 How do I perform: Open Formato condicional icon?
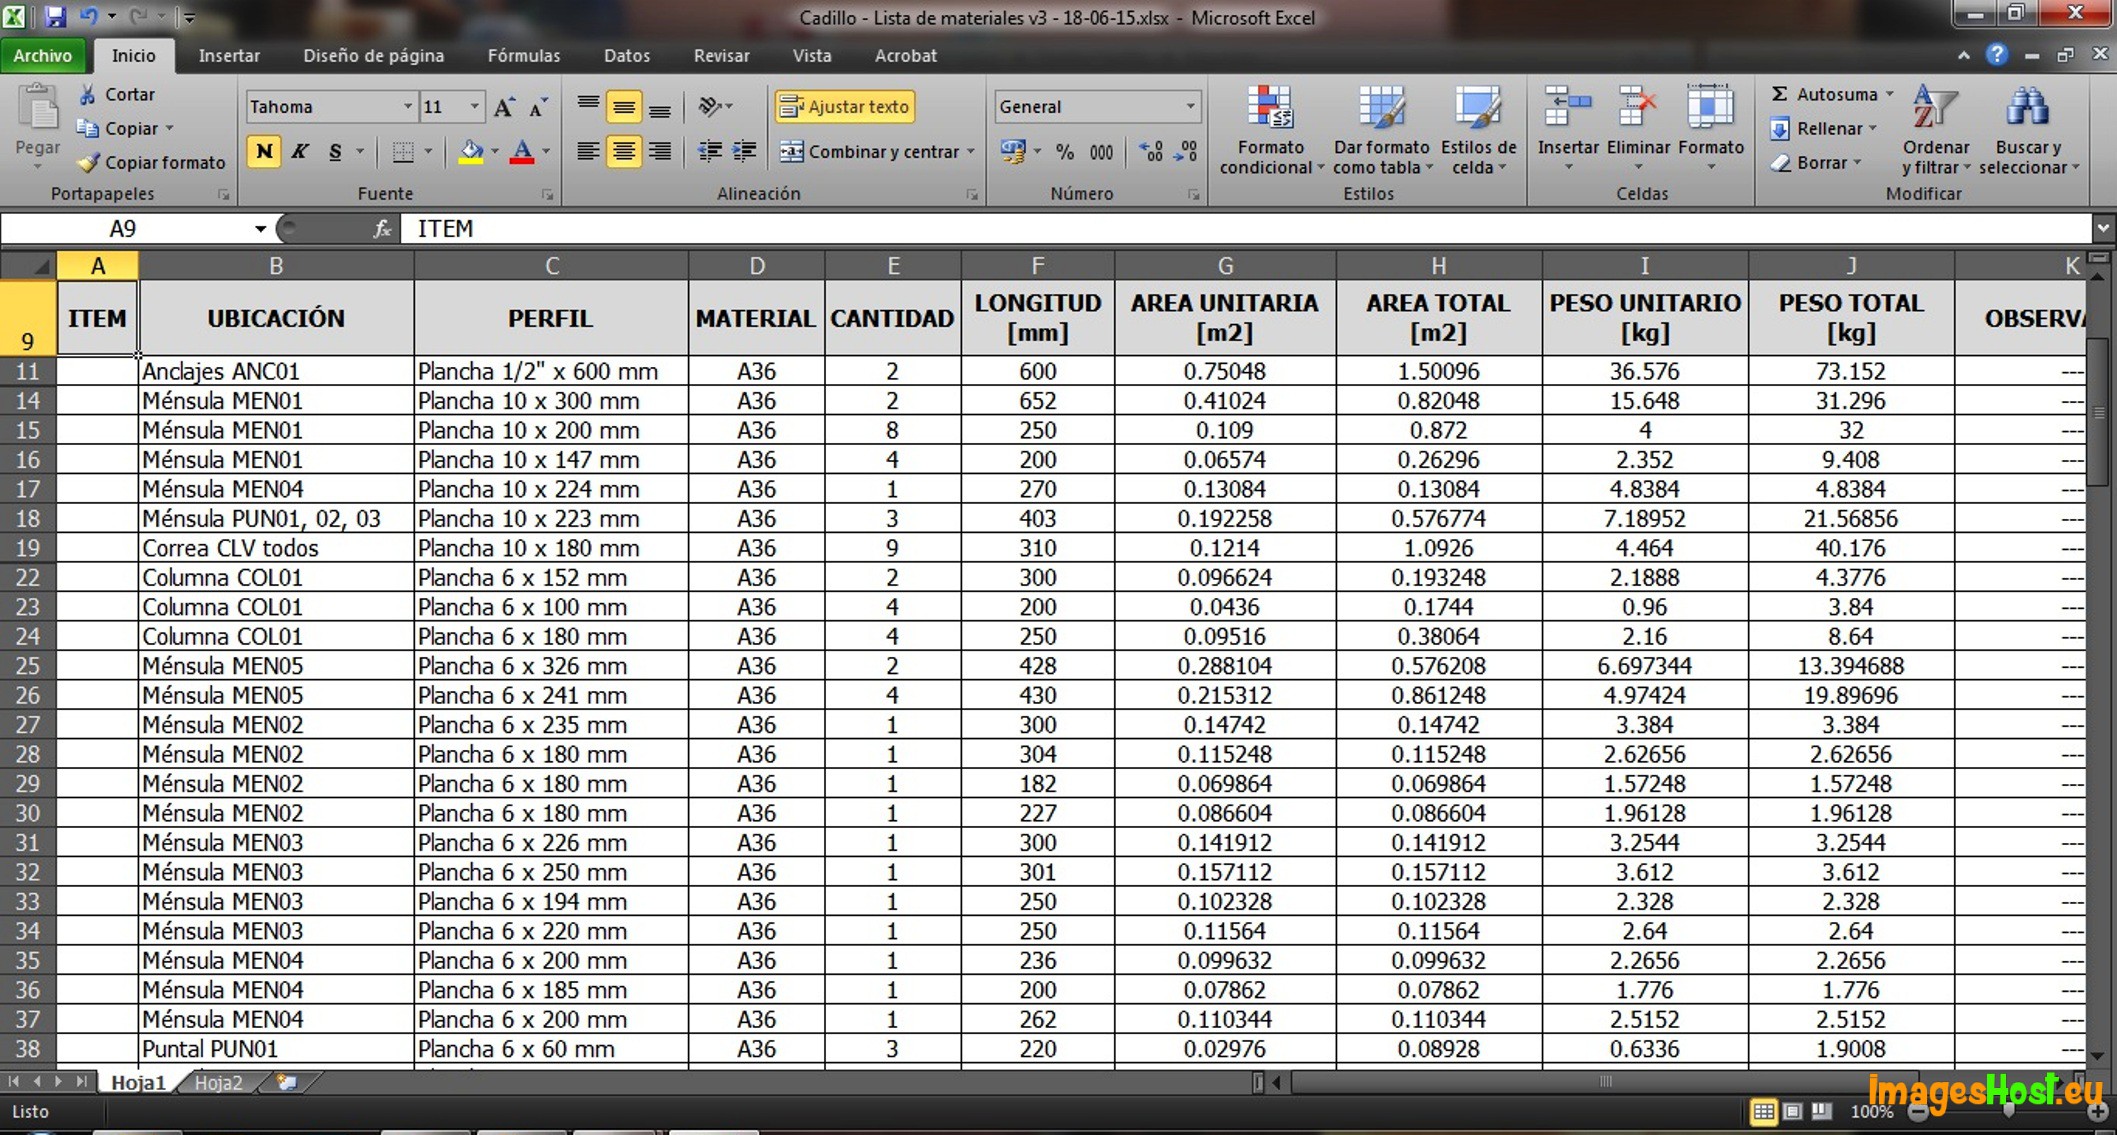click(1270, 108)
